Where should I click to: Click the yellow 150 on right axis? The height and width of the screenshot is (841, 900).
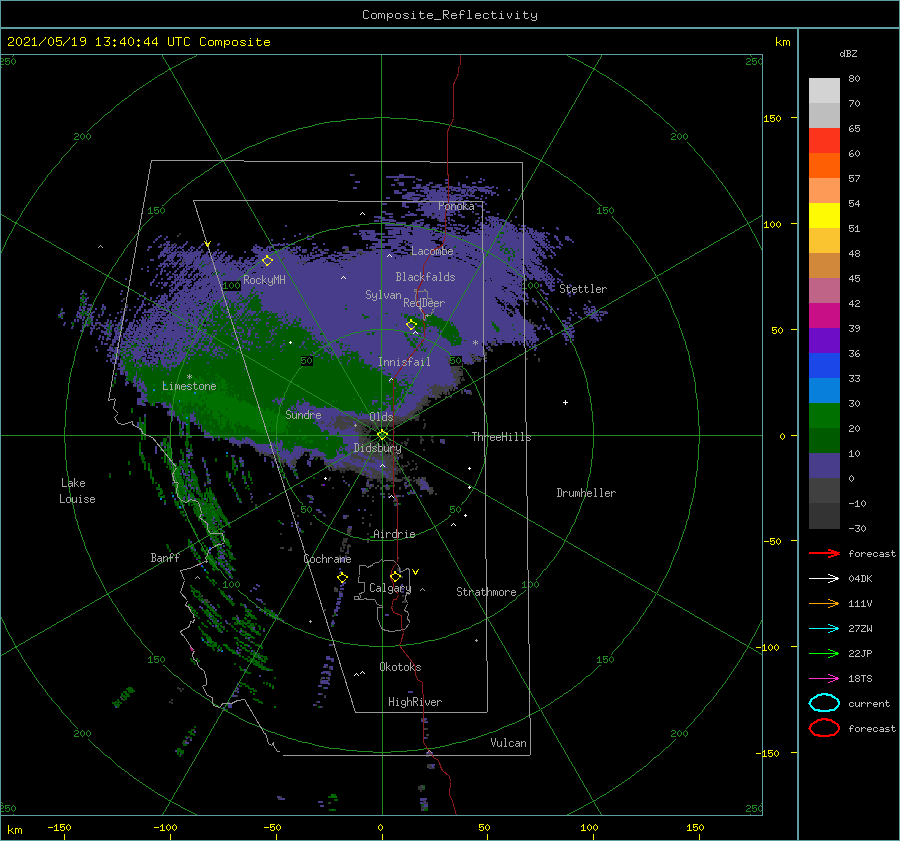coord(772,118)
